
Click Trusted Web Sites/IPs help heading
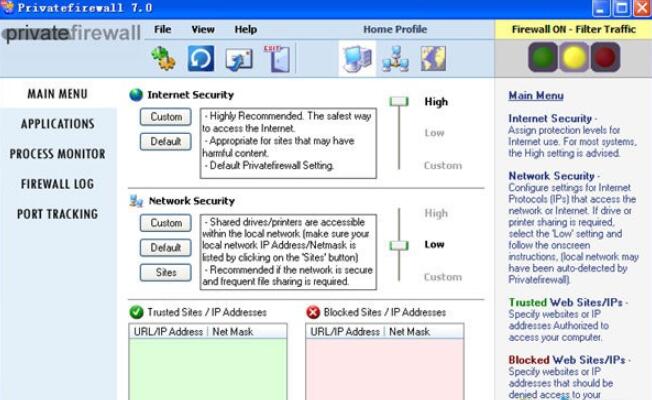point(566,302)
